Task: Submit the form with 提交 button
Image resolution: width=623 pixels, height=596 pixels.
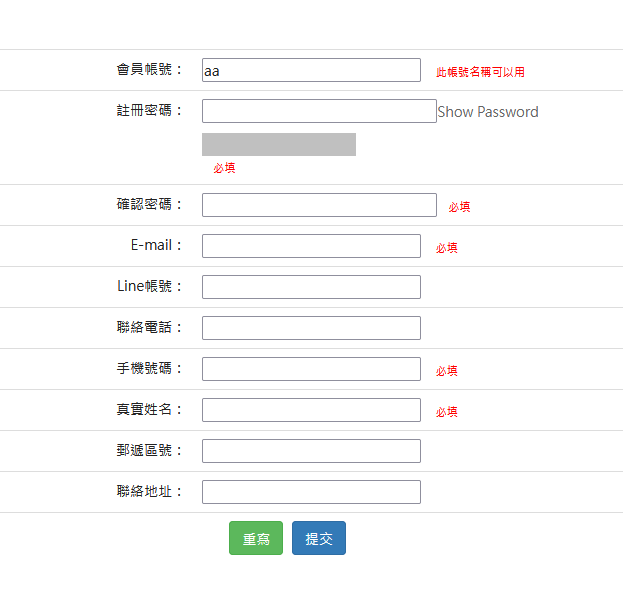Action: coord(319,538)
